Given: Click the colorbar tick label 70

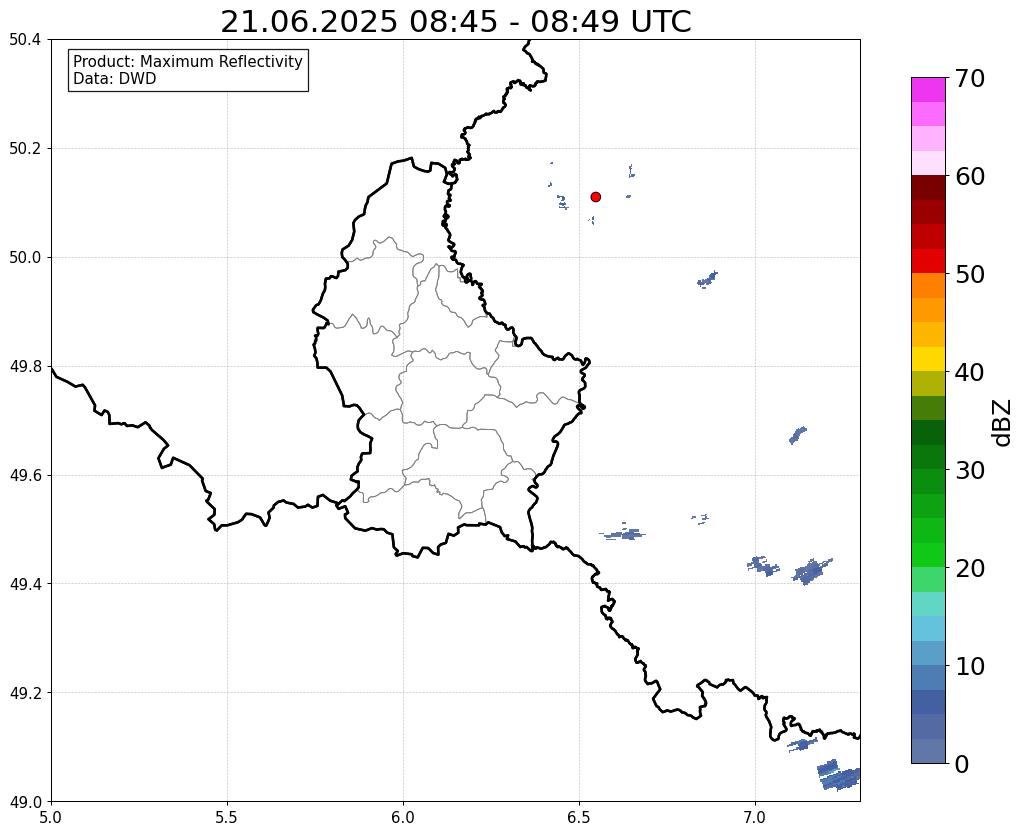Looking at the screenshot, I should click(970, 78).
